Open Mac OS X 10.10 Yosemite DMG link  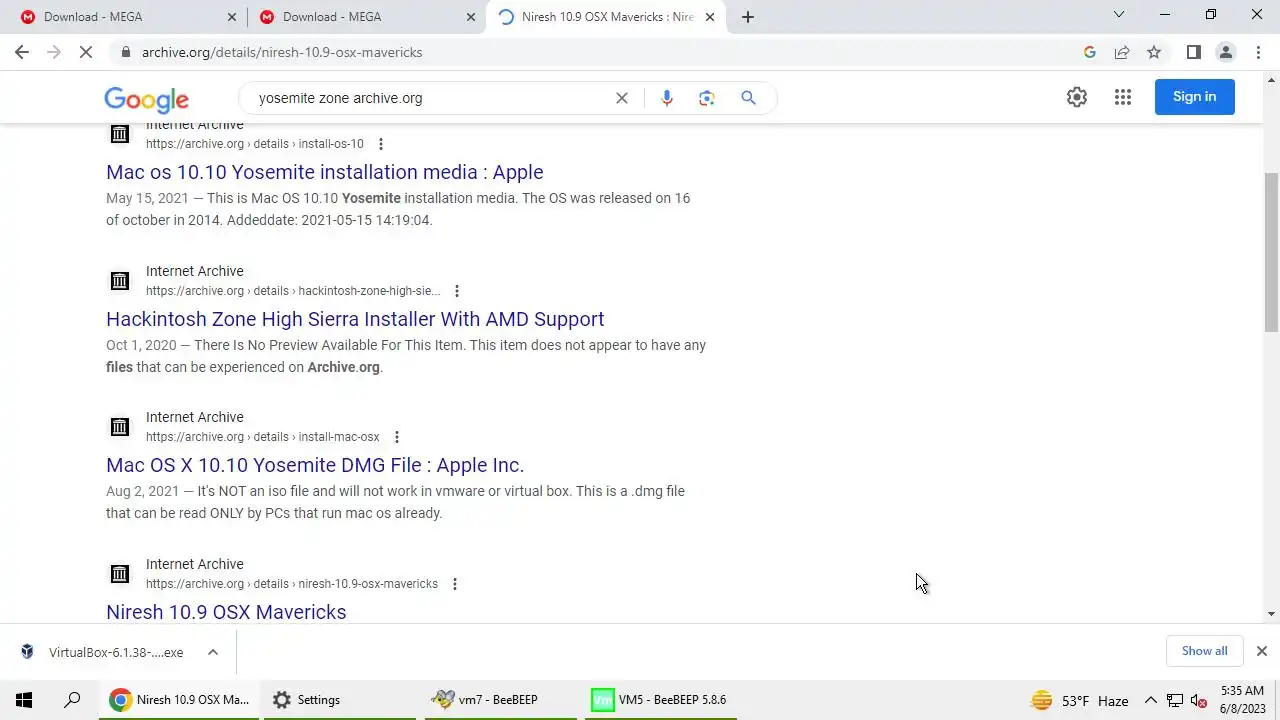click(x=315, y=465)
